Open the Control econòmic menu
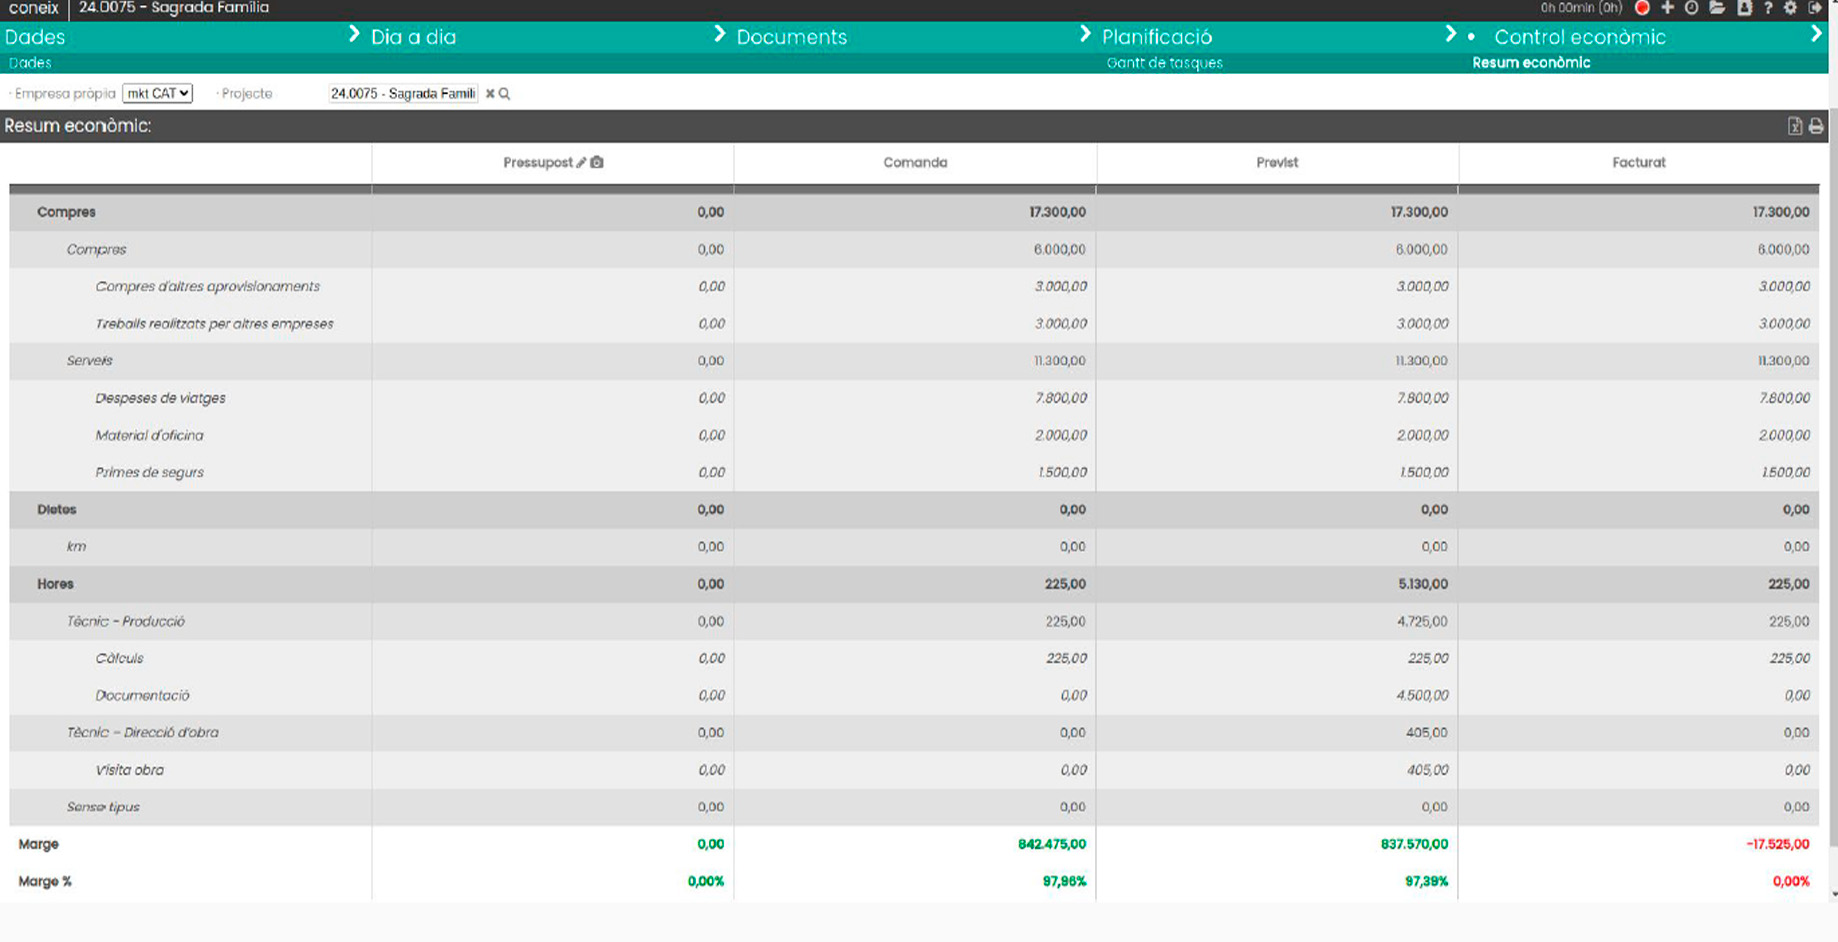Screen dimensions: 1838x942 1579,37
